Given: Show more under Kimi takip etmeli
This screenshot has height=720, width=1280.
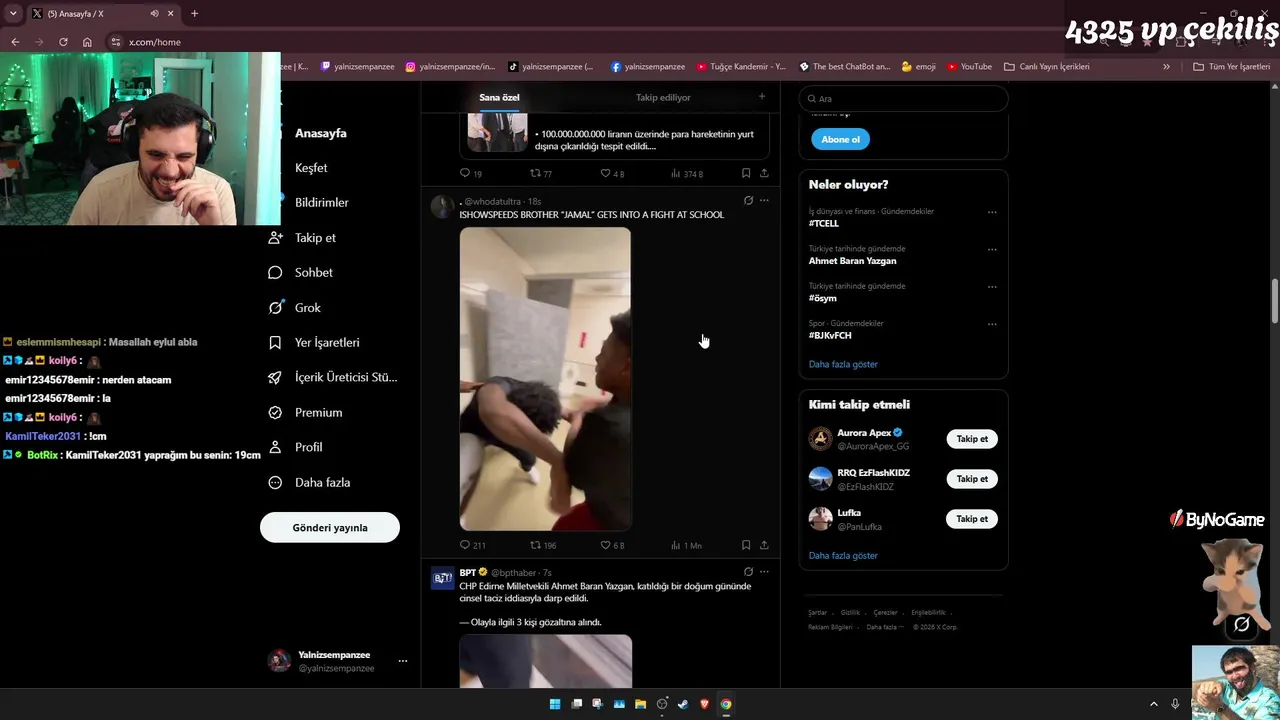Looking at the screenshot, I should pos(843,555).
